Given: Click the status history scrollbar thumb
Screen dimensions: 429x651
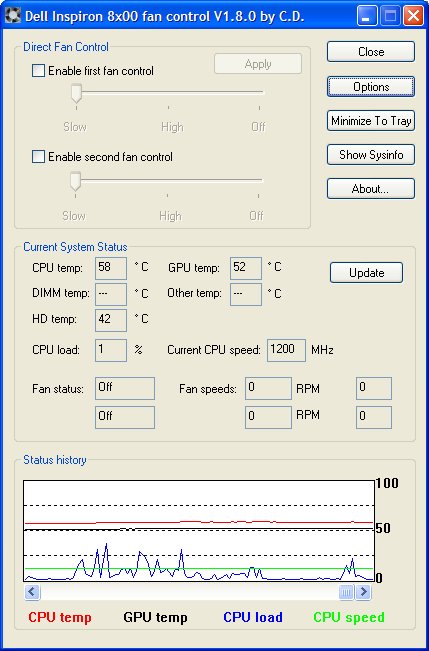Looking at the screenshot, I should 346,592.
